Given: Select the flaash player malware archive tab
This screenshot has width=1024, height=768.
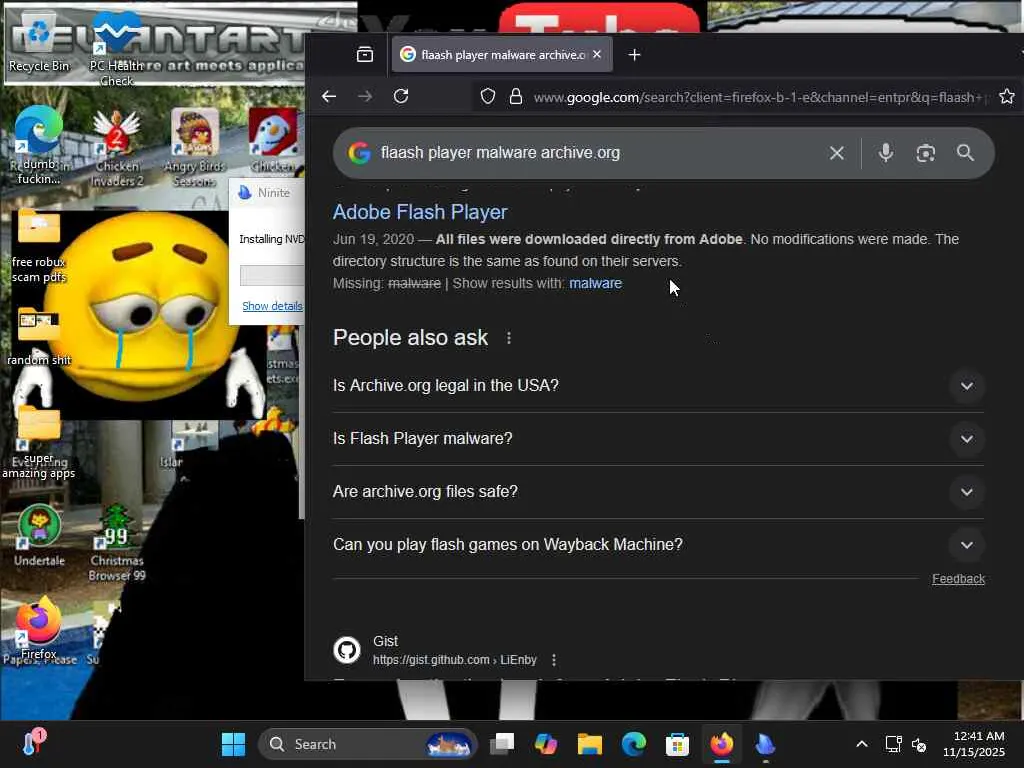Looking at the screenshot, I should click(x=502, y=55).
